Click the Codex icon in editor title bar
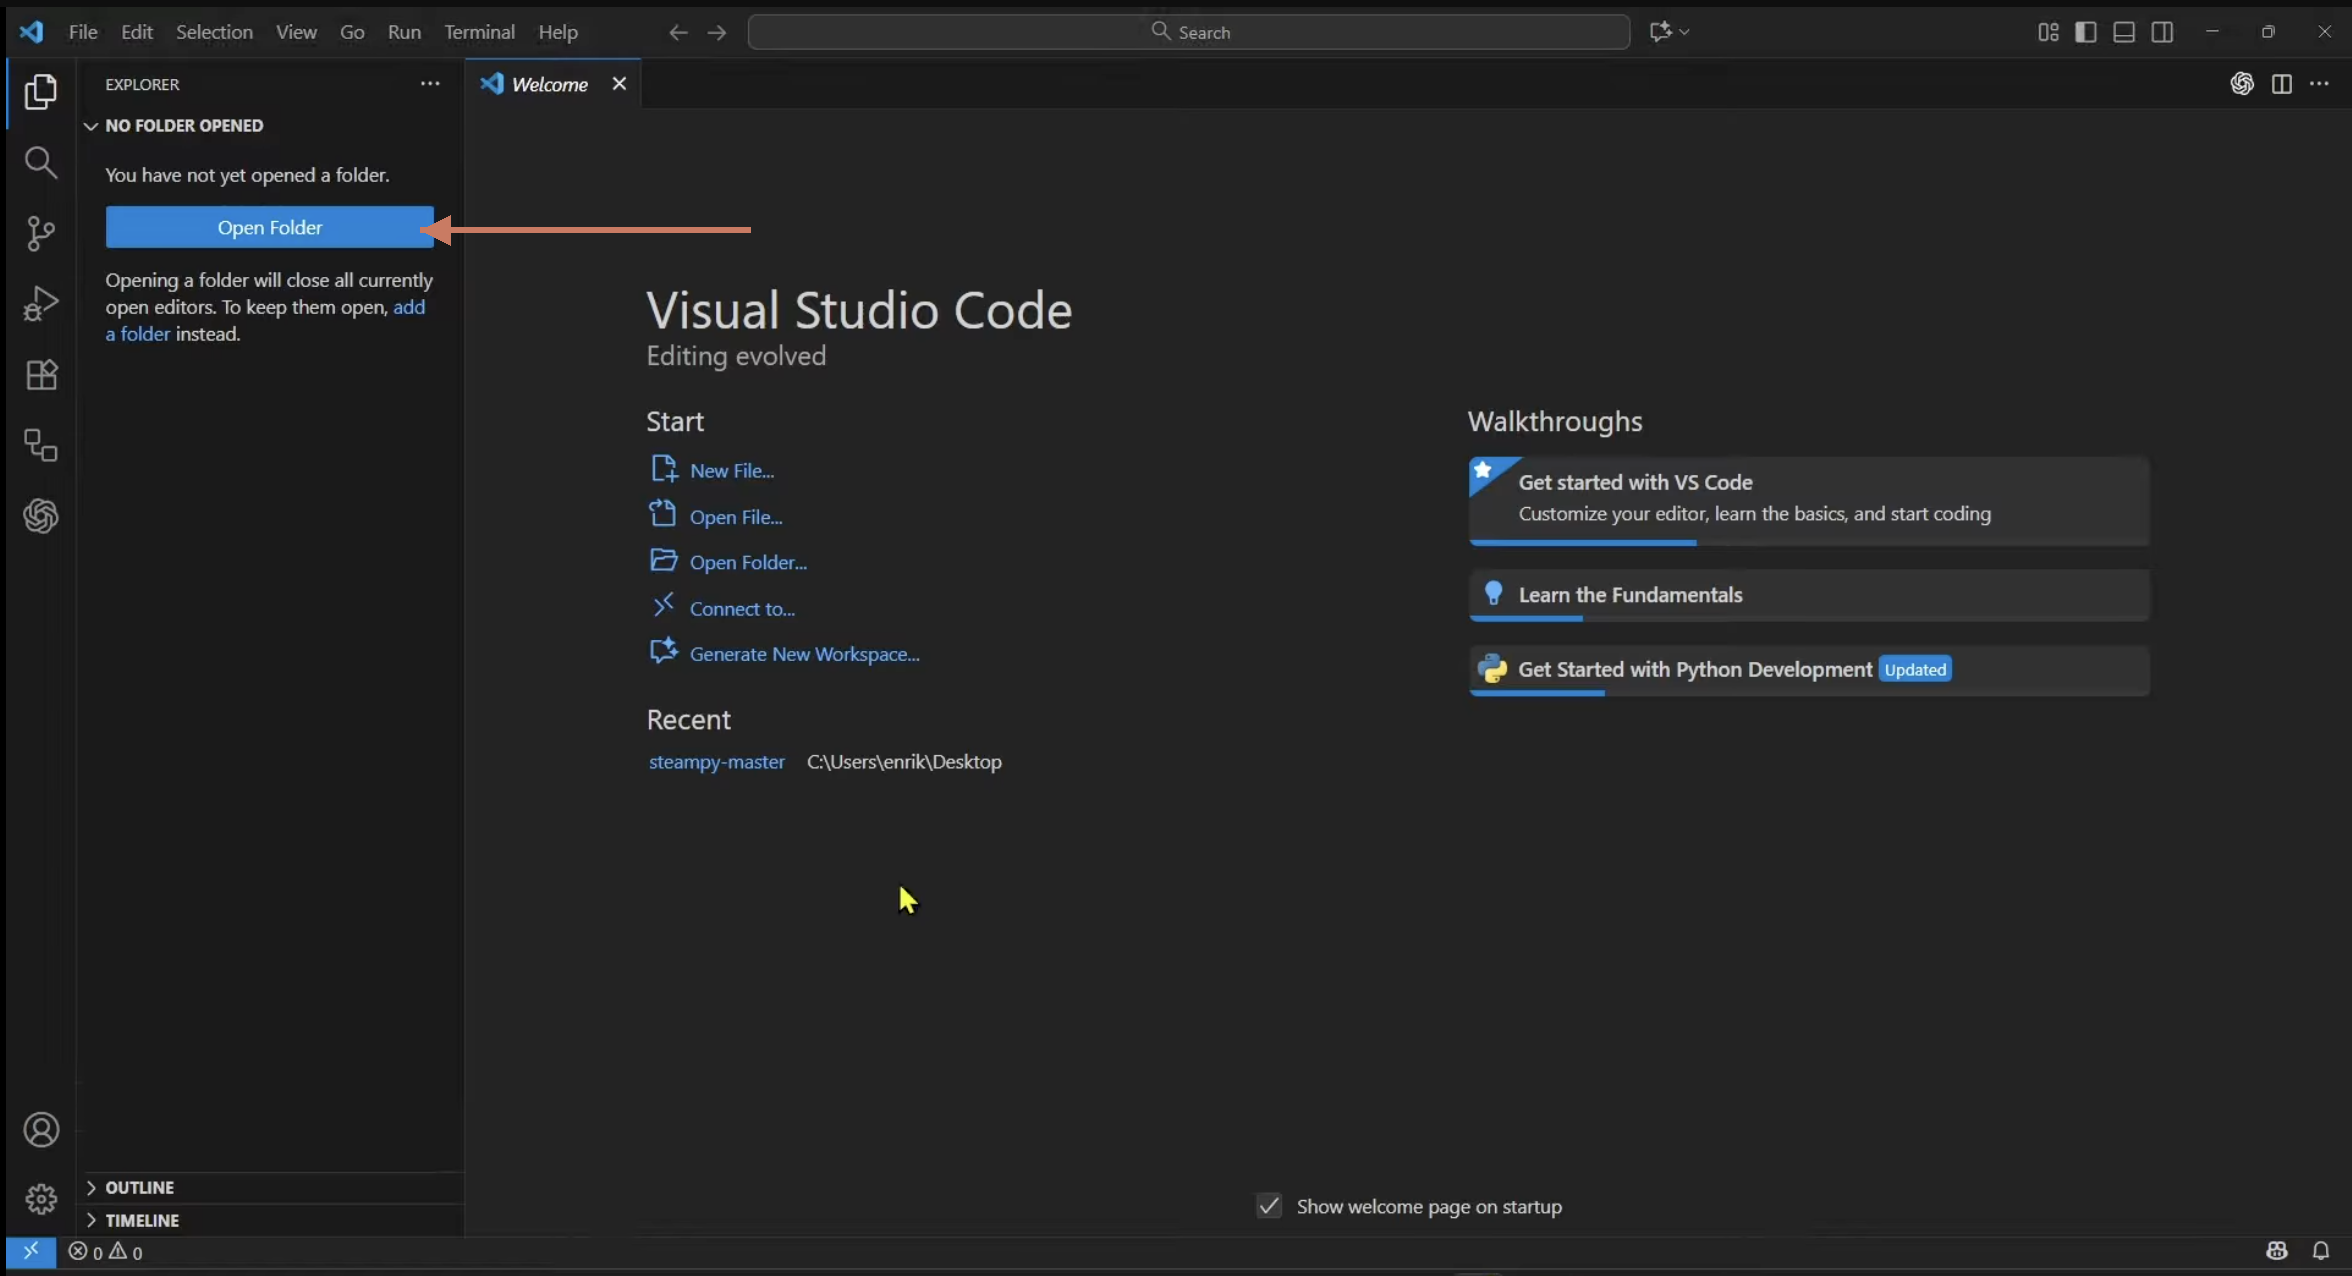This screenshot has height=1276, width=2352. point(2242,84)
